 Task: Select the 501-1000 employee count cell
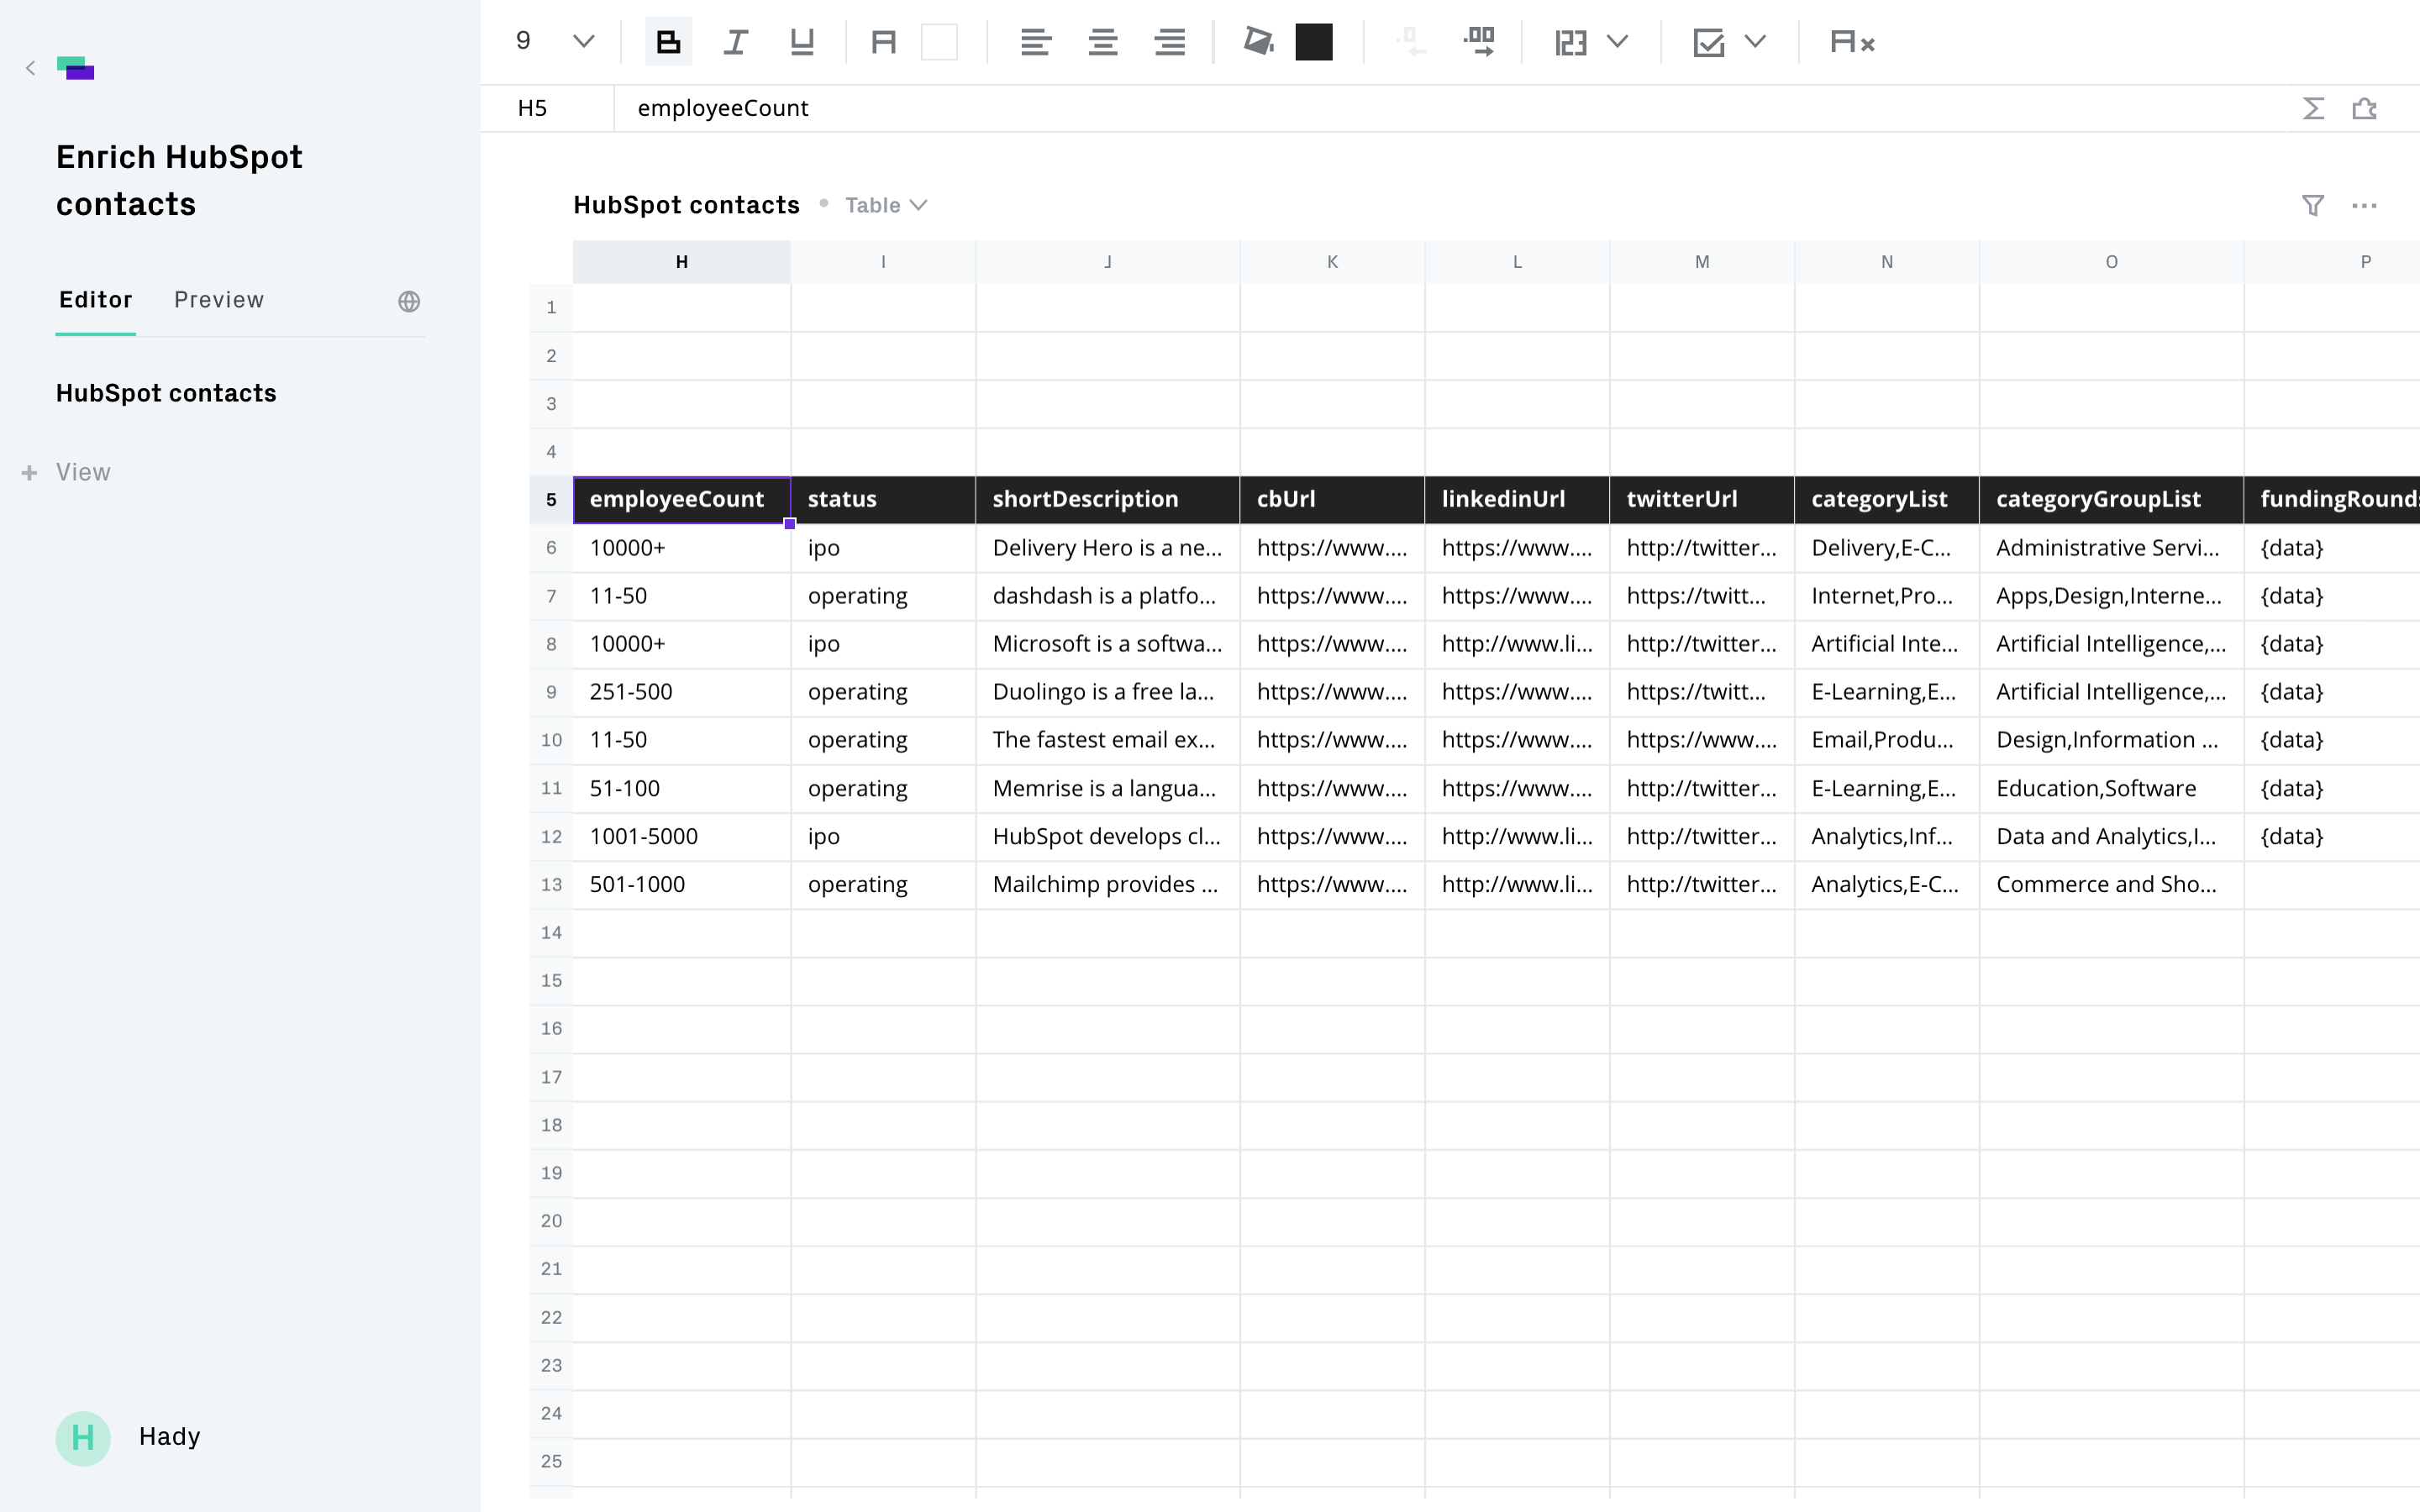[682, 885]
